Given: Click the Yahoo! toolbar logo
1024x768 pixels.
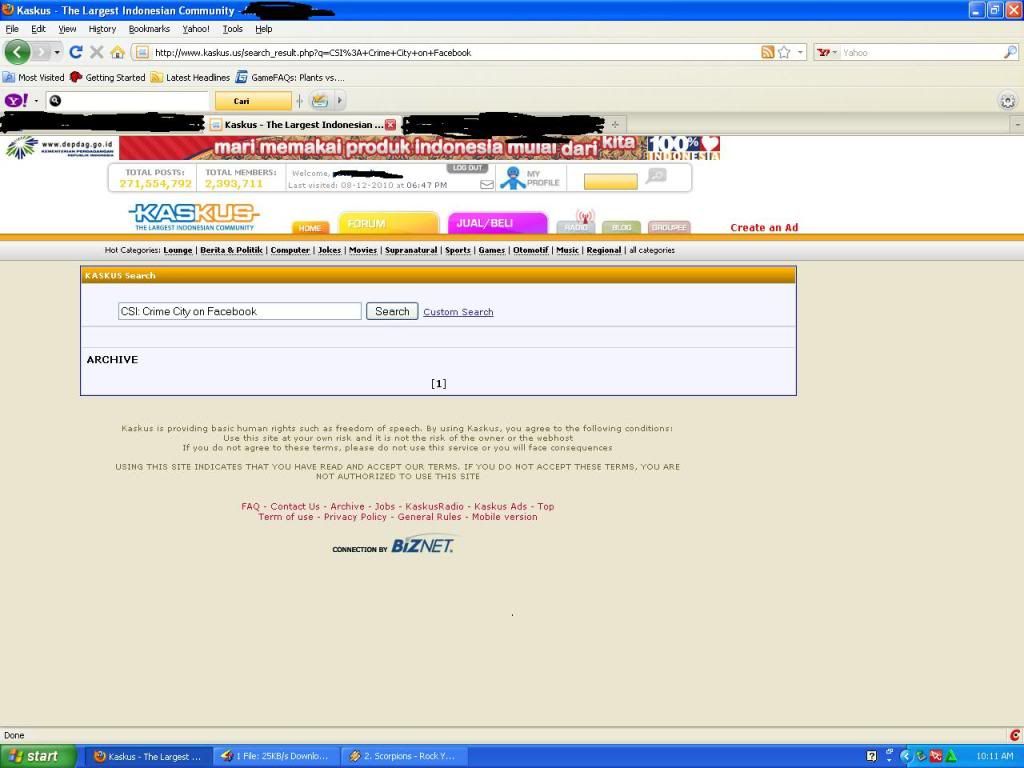Looking at the screenshot, I should 16,101.
